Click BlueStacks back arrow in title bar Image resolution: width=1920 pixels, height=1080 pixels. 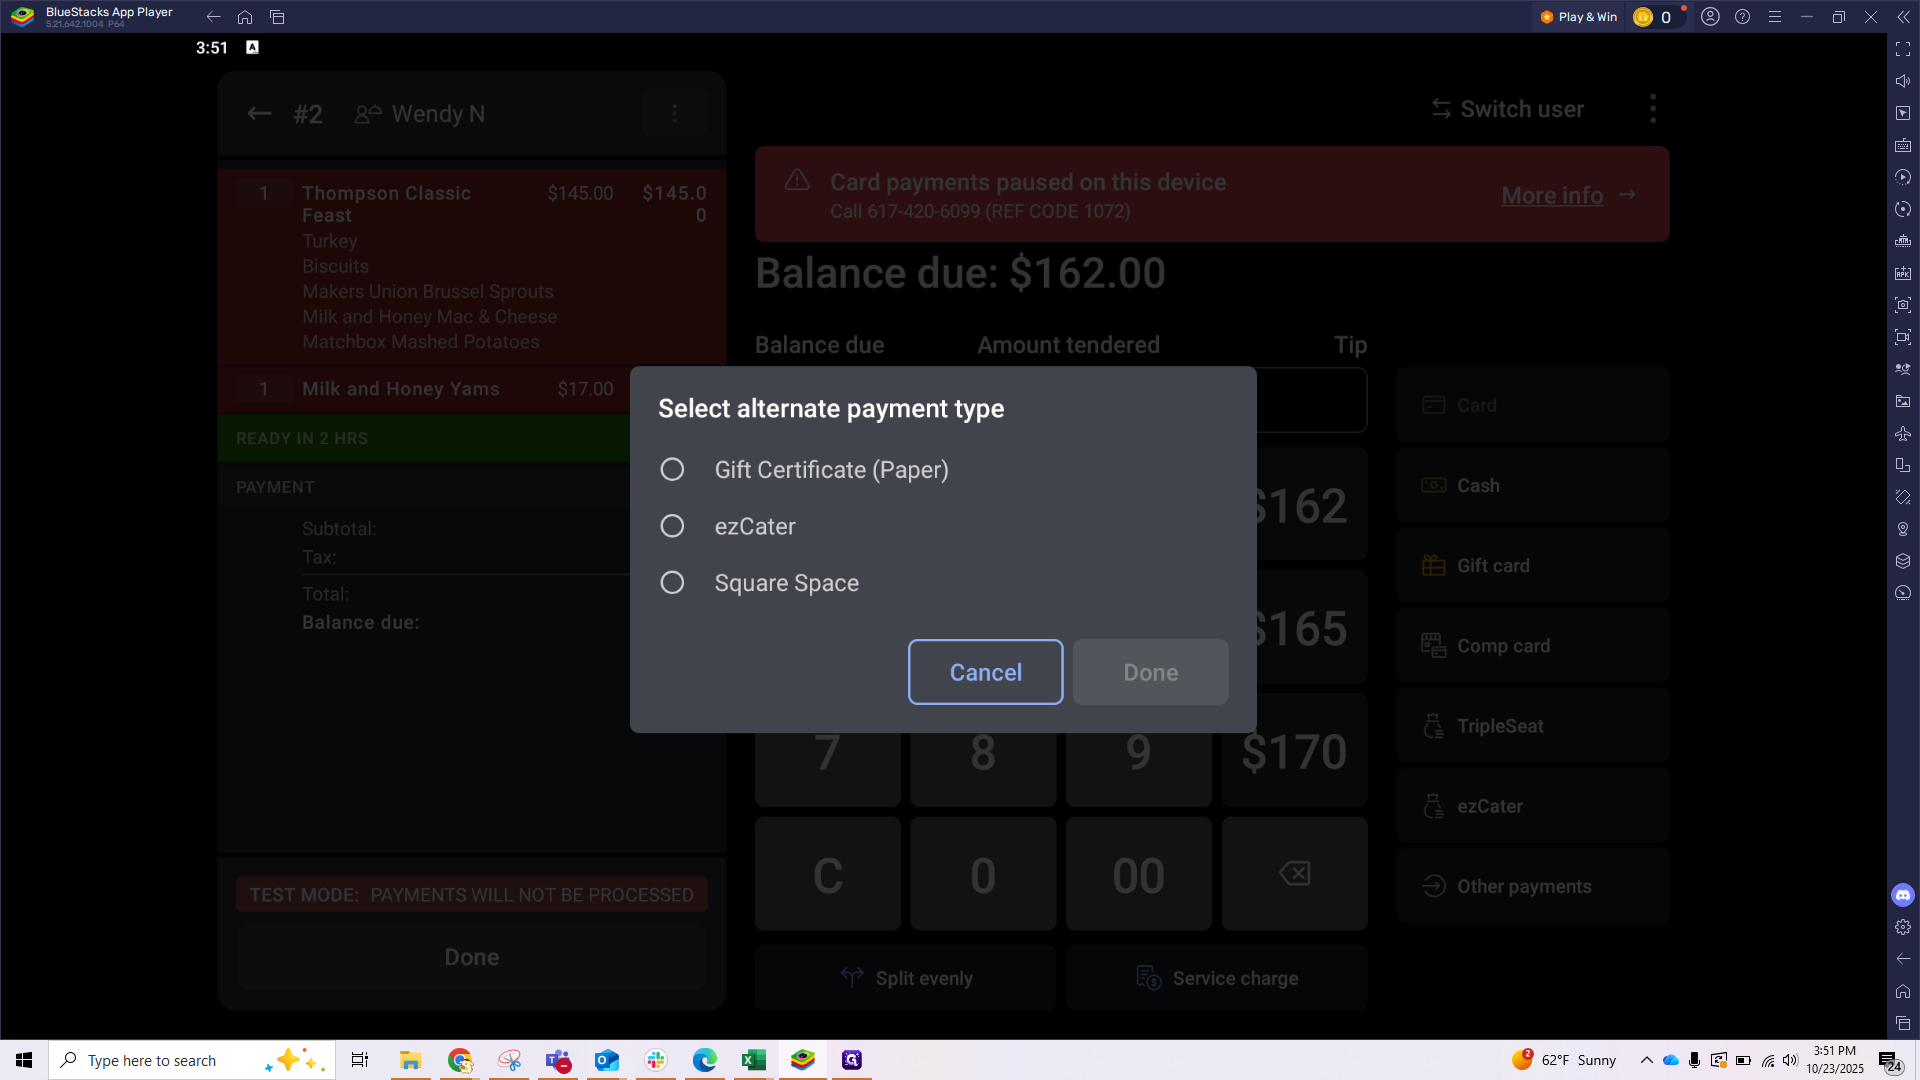(213, 17)
